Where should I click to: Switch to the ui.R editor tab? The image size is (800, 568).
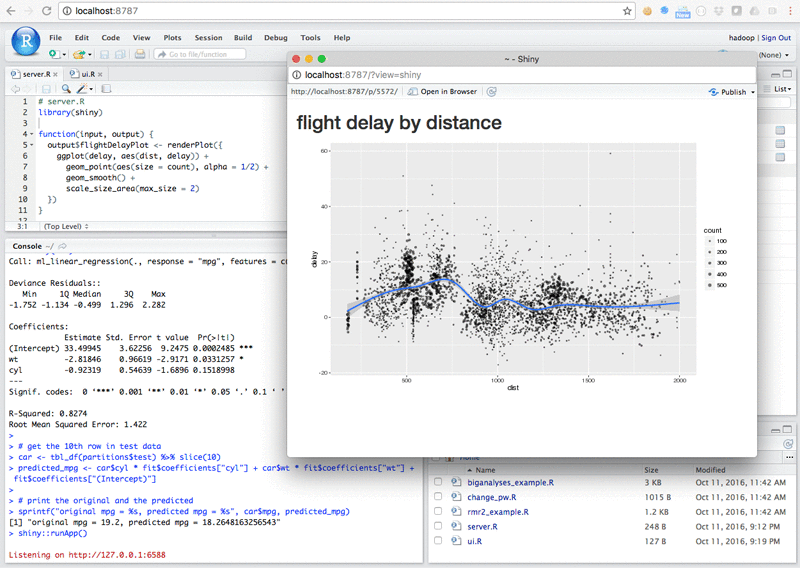pyautogui.click(x=84, y=74)
